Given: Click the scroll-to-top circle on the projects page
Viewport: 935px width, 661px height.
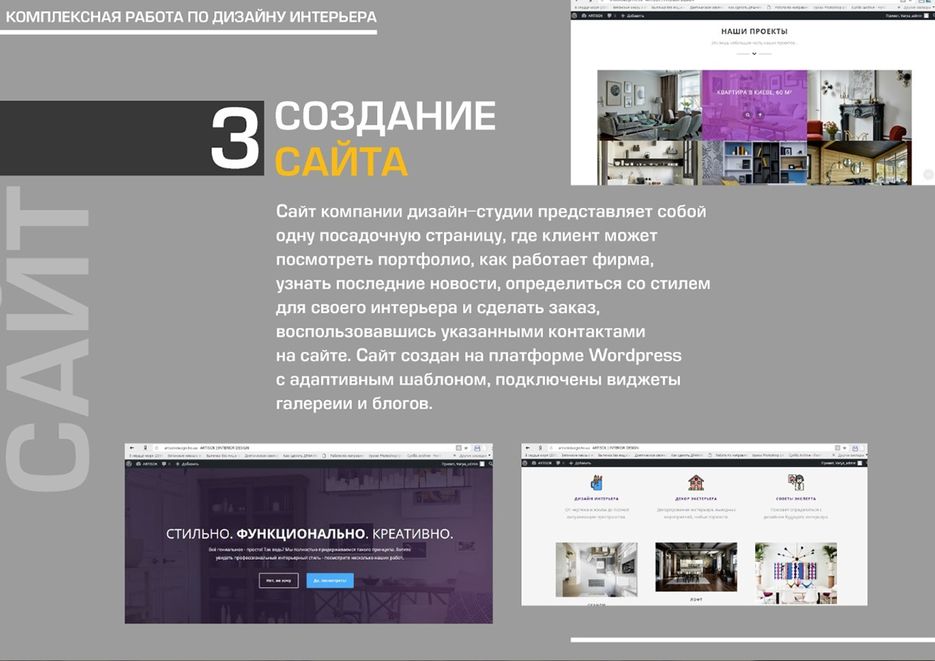Looking at the screenshot, I should [927, 174].
